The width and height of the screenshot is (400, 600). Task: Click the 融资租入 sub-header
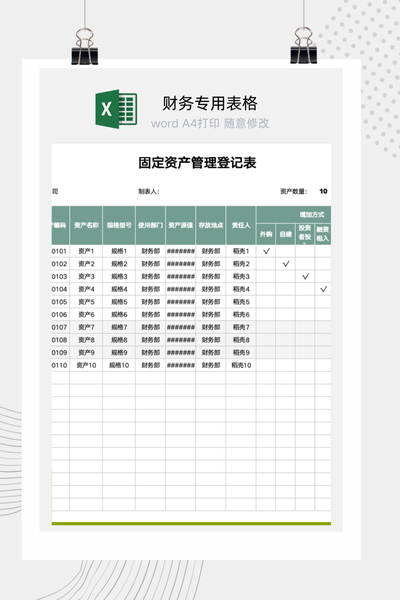[x=323, y=234]
